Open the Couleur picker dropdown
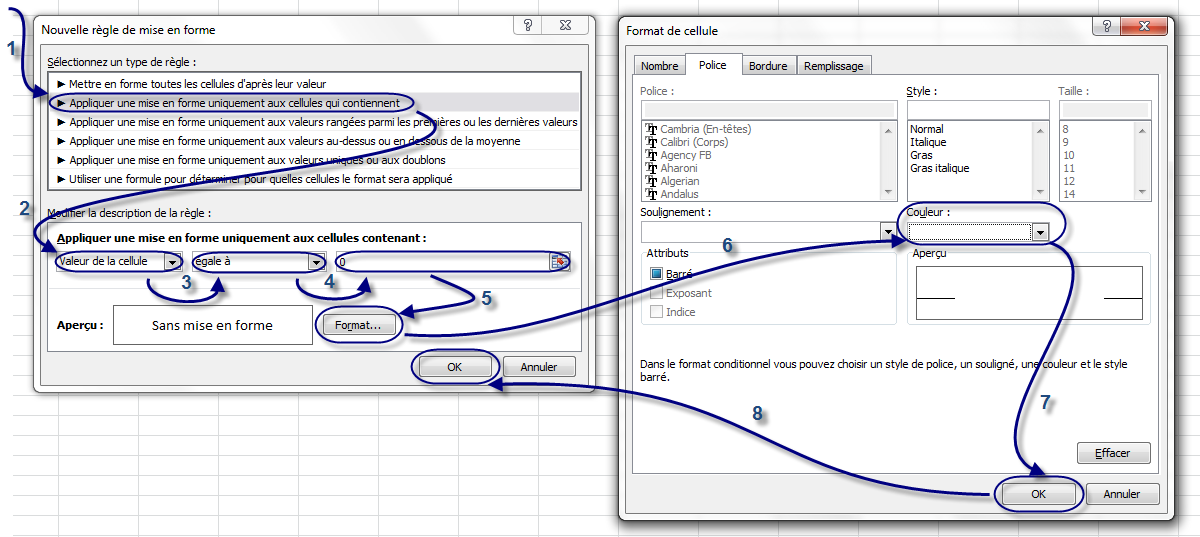1200x537 pixels. tap(1040, 232)
